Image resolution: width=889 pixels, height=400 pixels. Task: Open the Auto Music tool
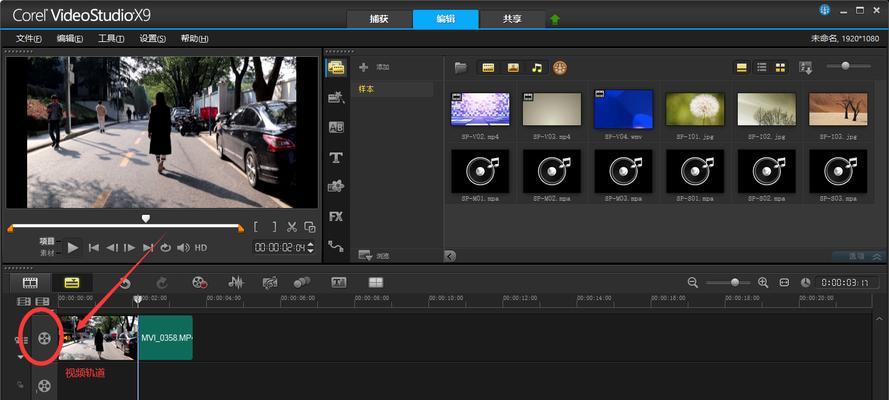click(270, 282)
